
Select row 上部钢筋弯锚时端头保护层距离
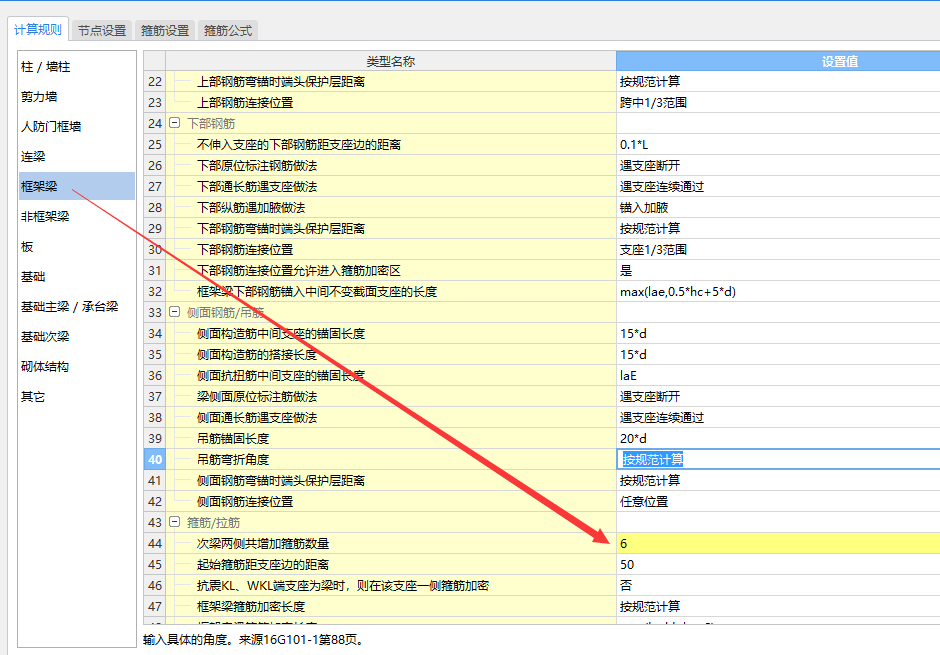(x=391, y=82)
